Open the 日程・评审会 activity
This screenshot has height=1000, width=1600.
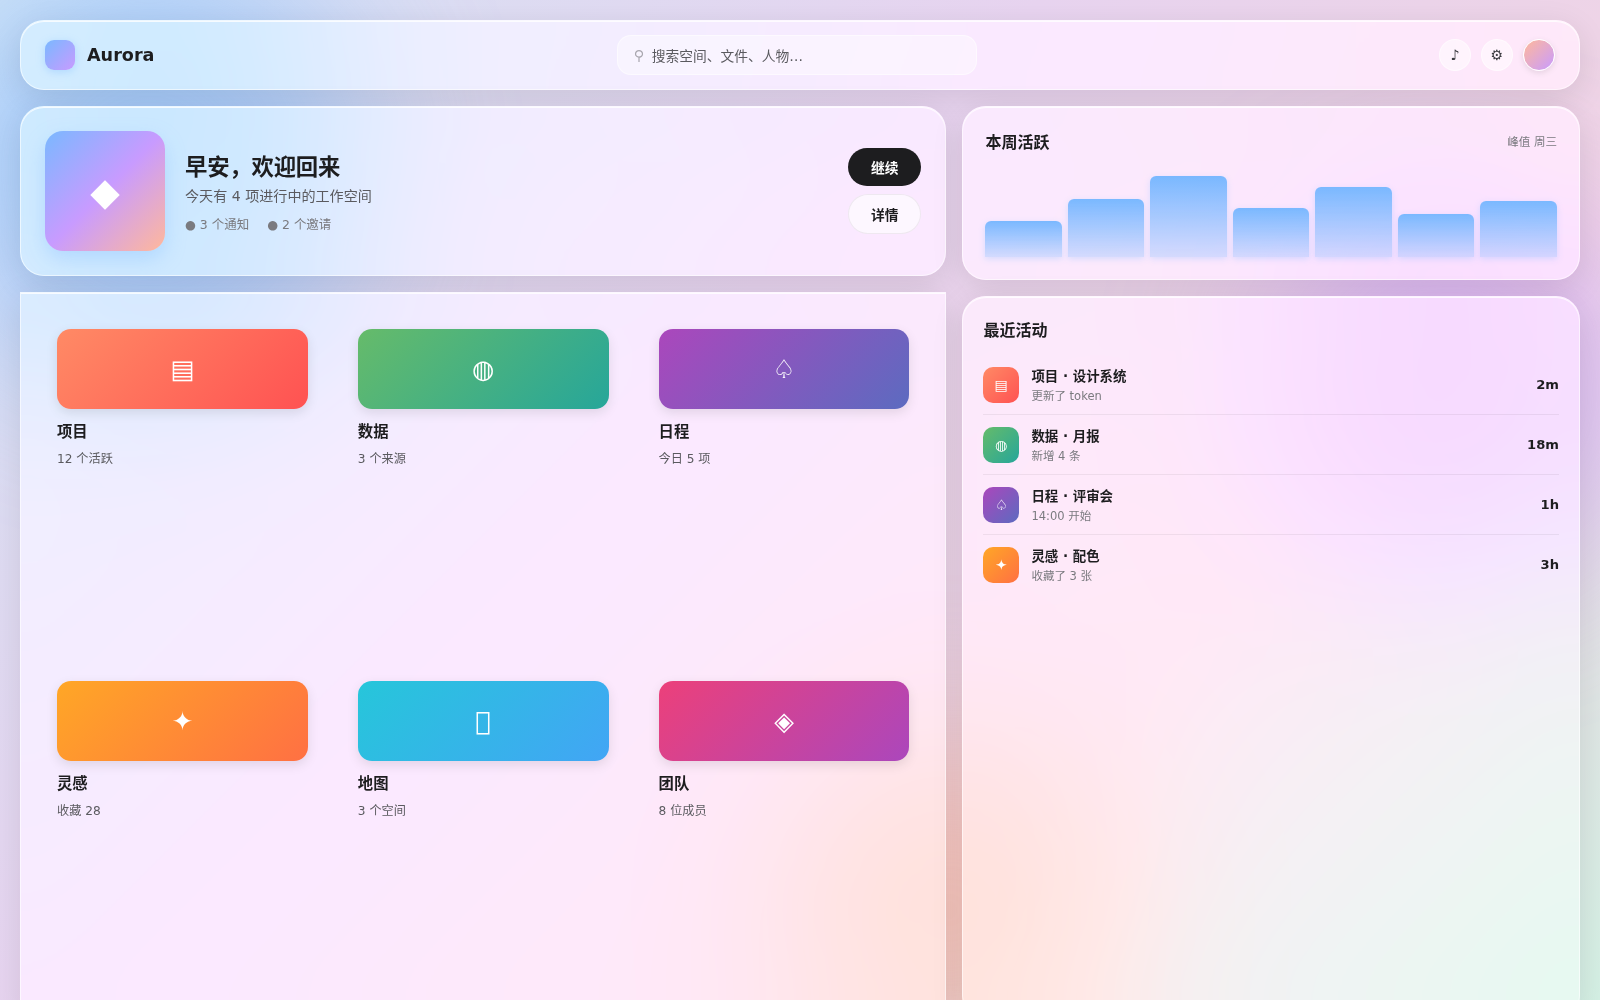click(x=1271, y=505)
